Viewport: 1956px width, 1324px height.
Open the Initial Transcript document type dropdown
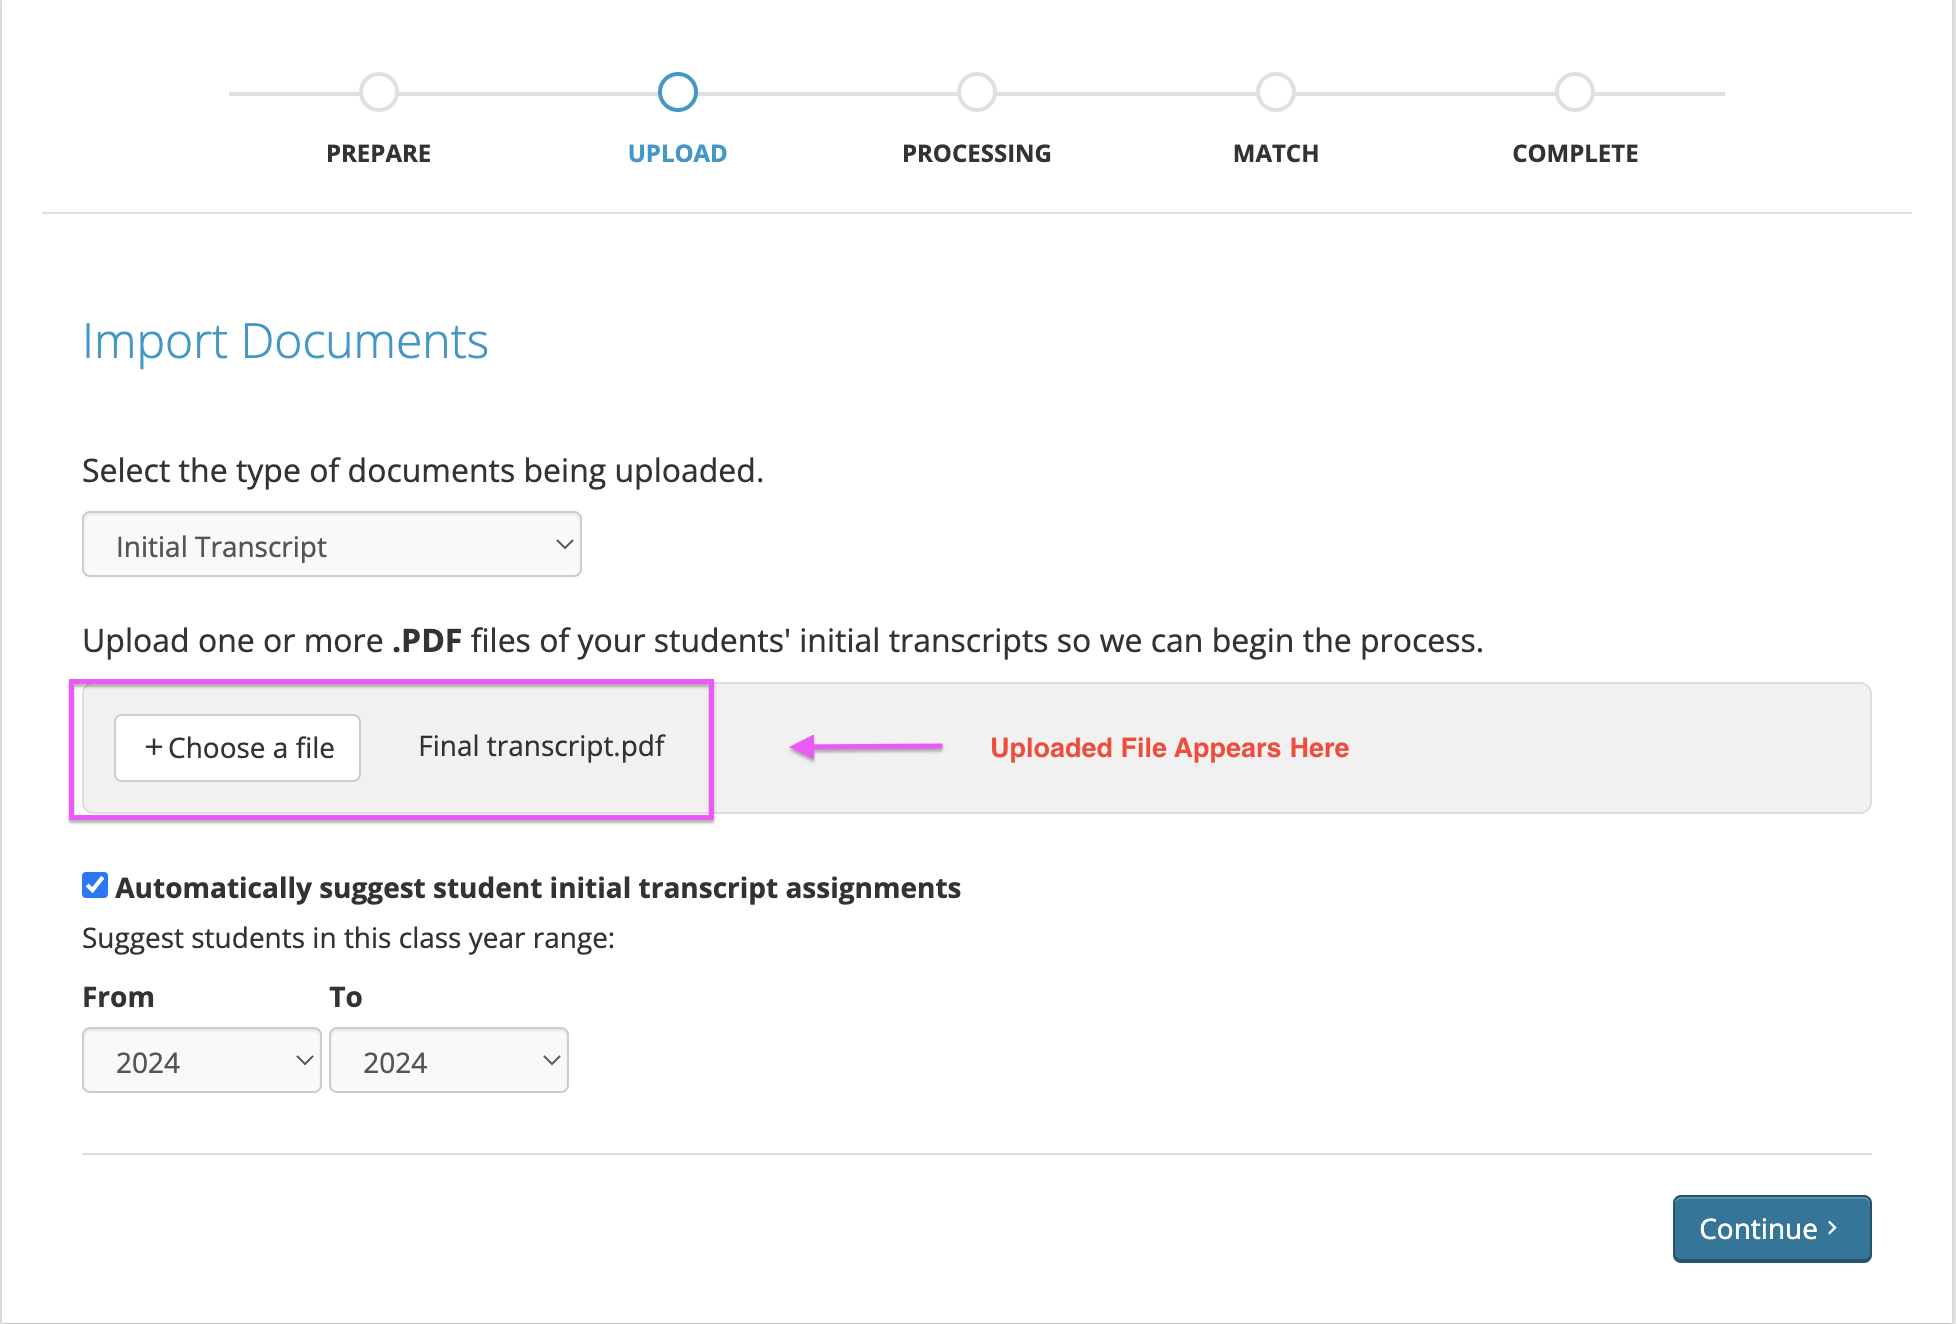(x=332, y=545)
